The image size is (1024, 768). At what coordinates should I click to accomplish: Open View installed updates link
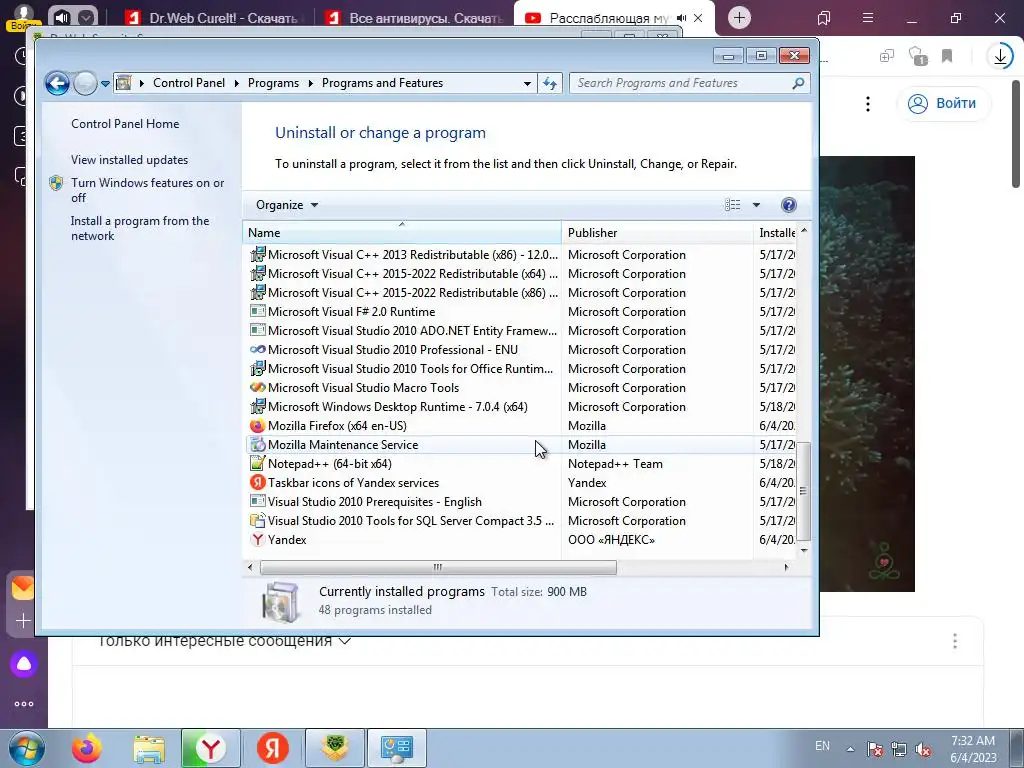coord(129,159)
